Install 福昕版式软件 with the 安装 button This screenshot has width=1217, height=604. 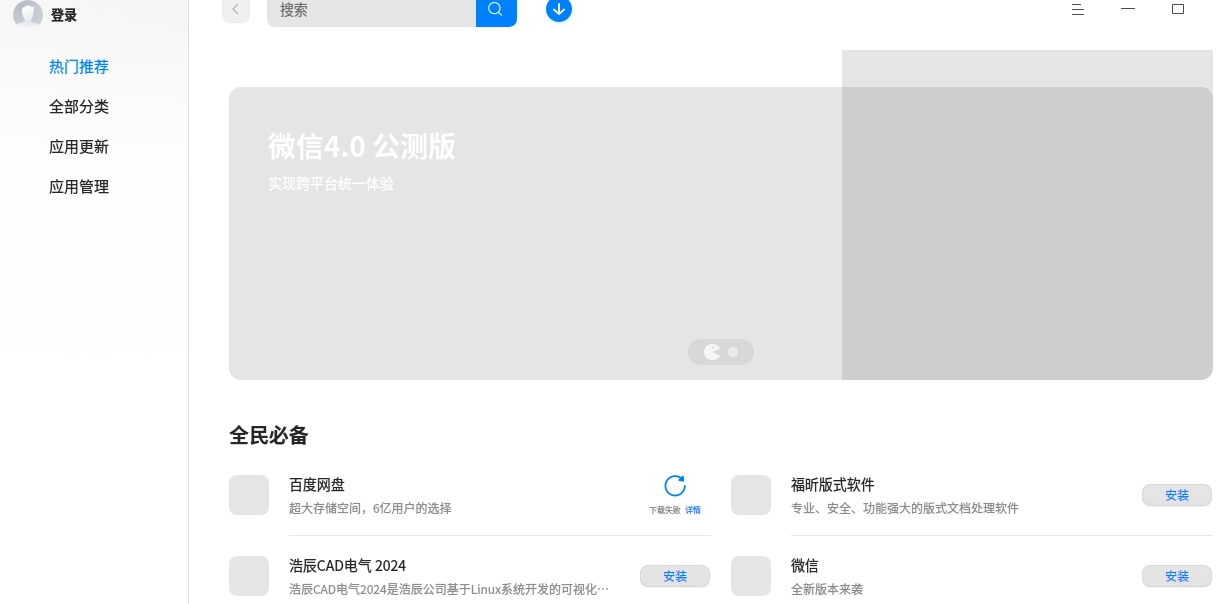click(x=1177, y=495)
